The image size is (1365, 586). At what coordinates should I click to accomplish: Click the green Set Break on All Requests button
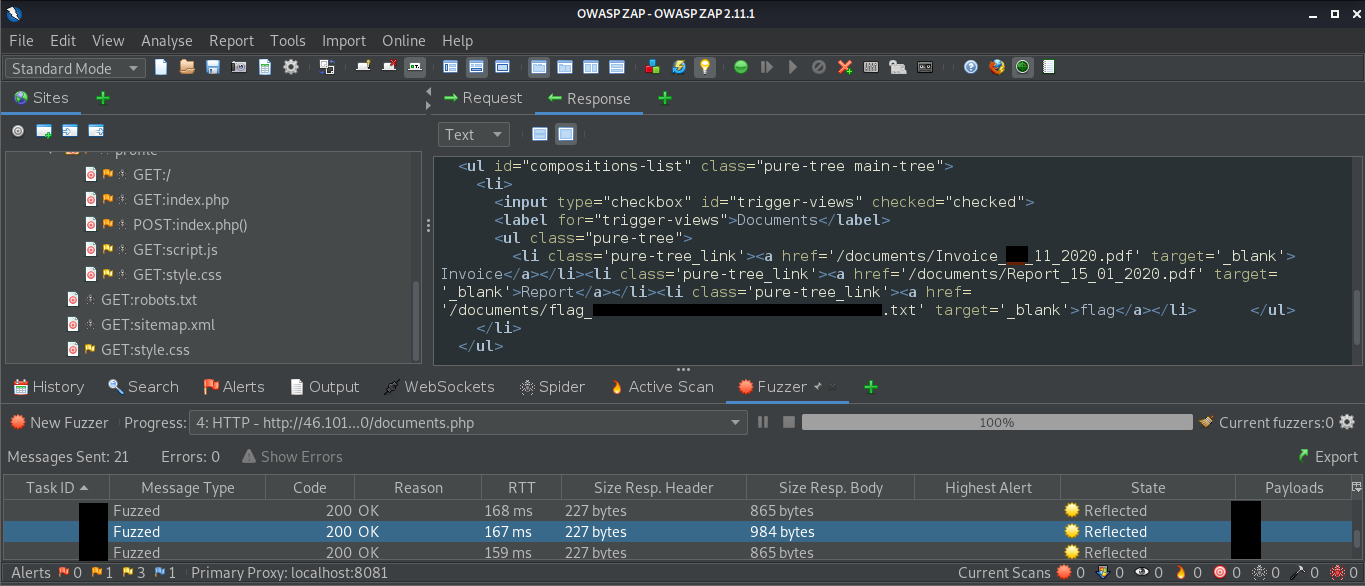tap(741, 67)
